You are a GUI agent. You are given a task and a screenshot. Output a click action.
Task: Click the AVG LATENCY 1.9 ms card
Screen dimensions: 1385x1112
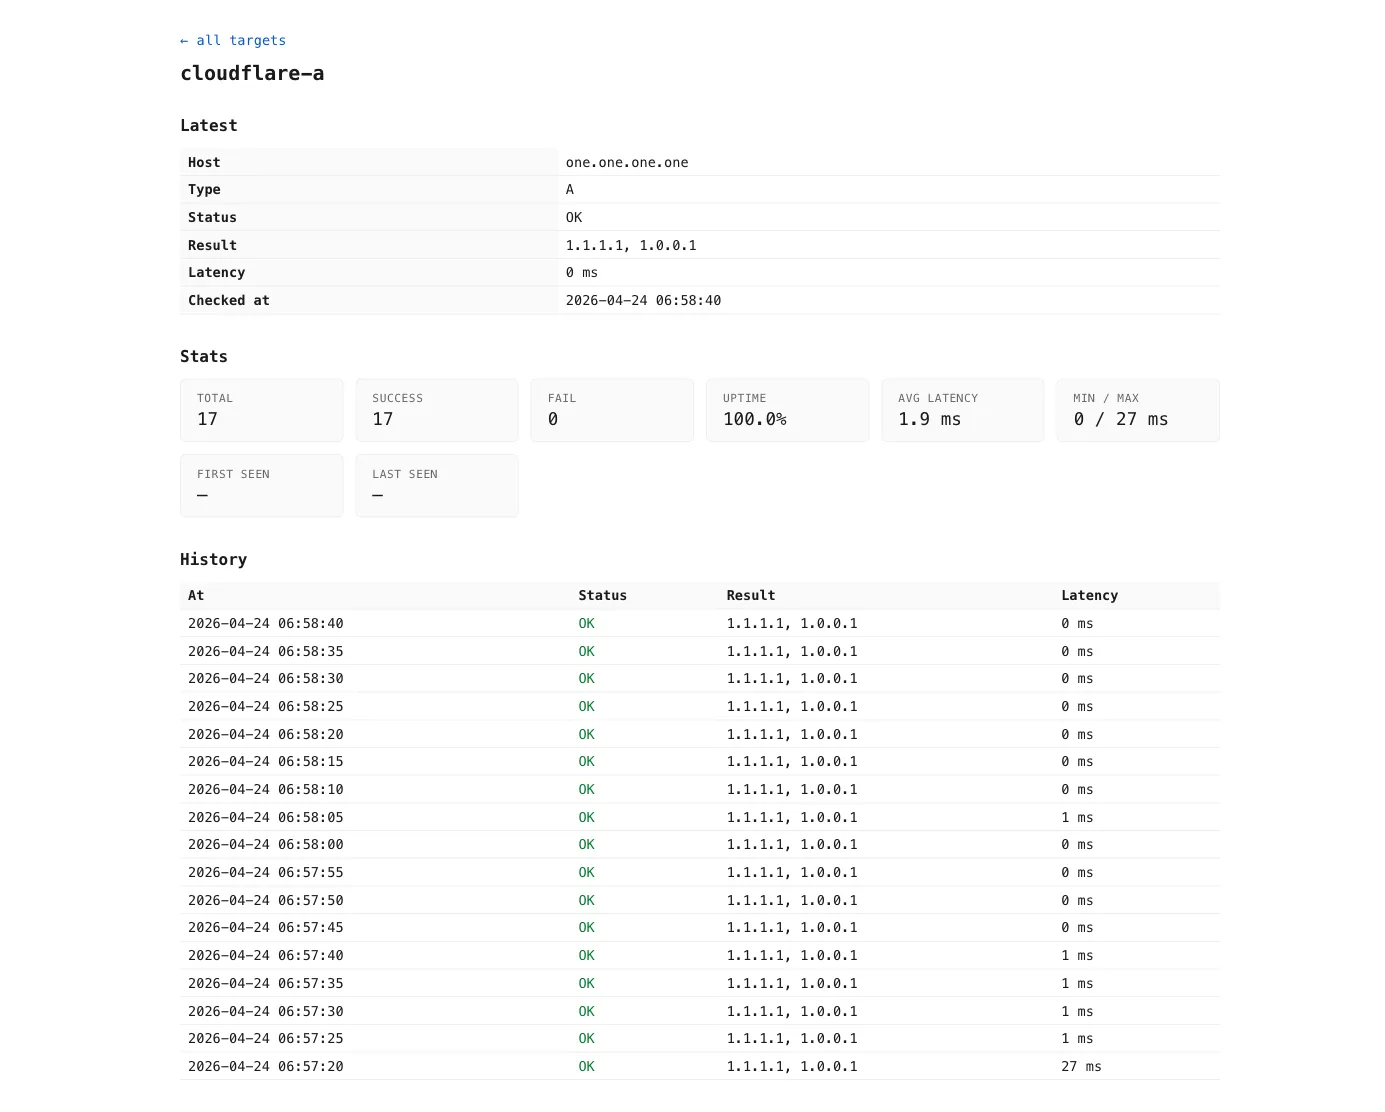(962, 410)
